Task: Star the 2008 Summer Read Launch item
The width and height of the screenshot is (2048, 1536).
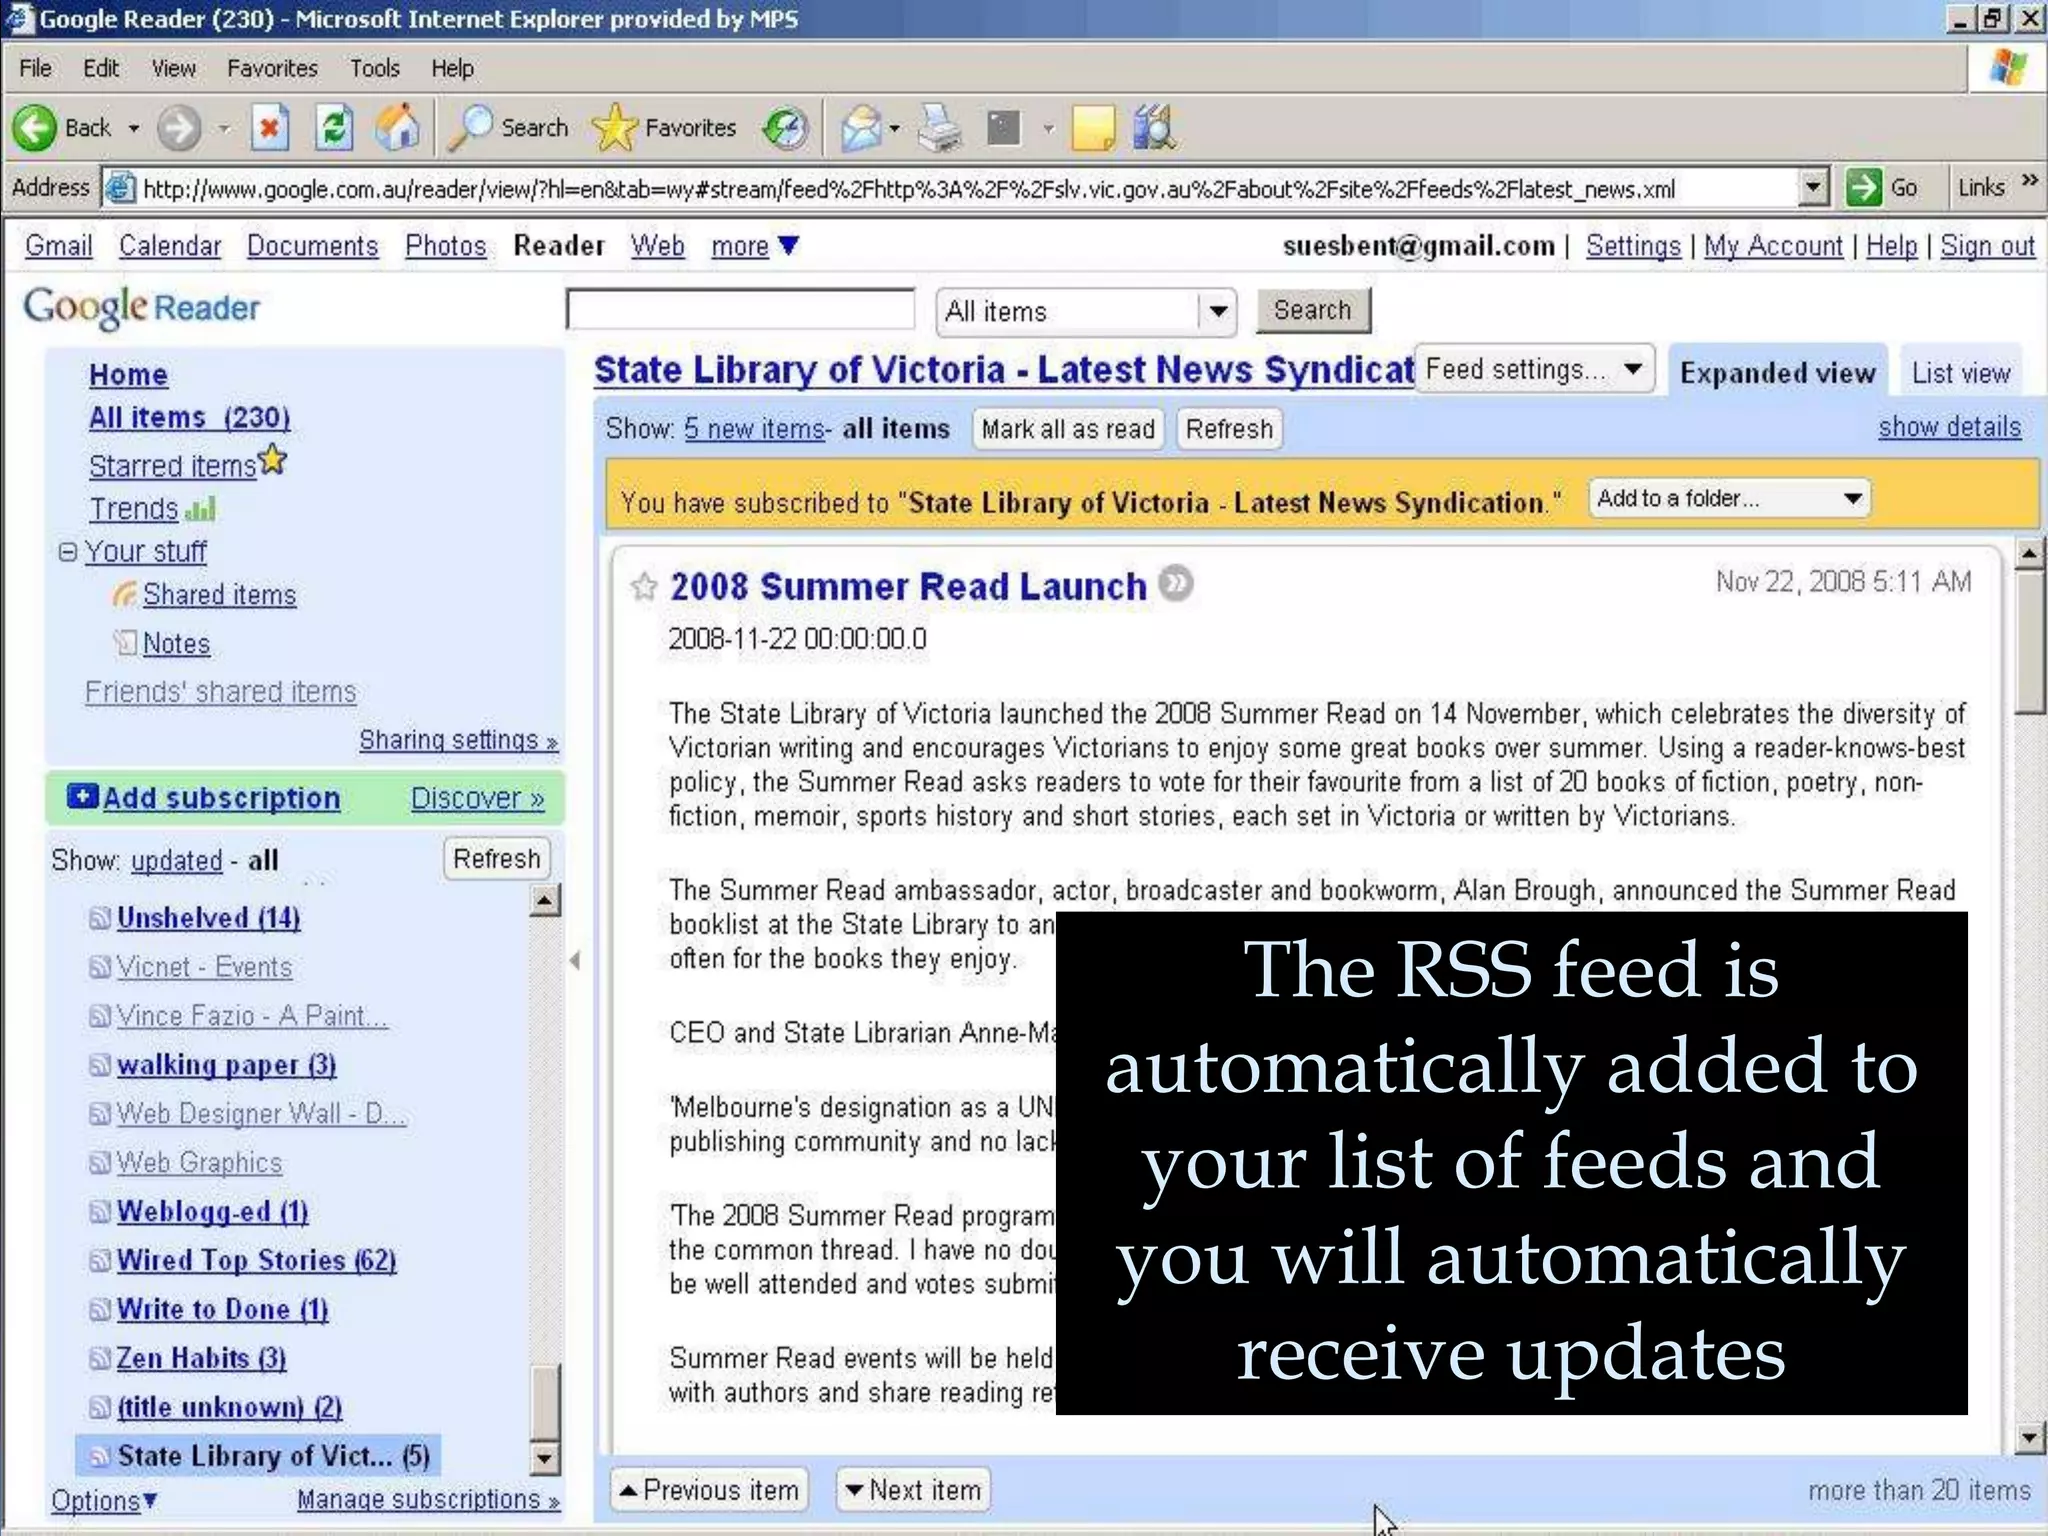Action: click(644, 586)
